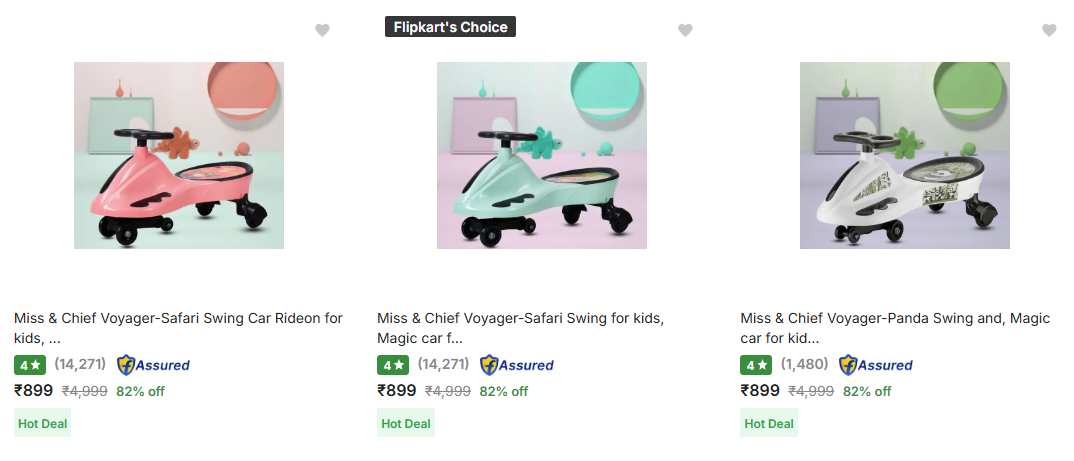Click the Flipkart's Choice badge

[450, 27]
